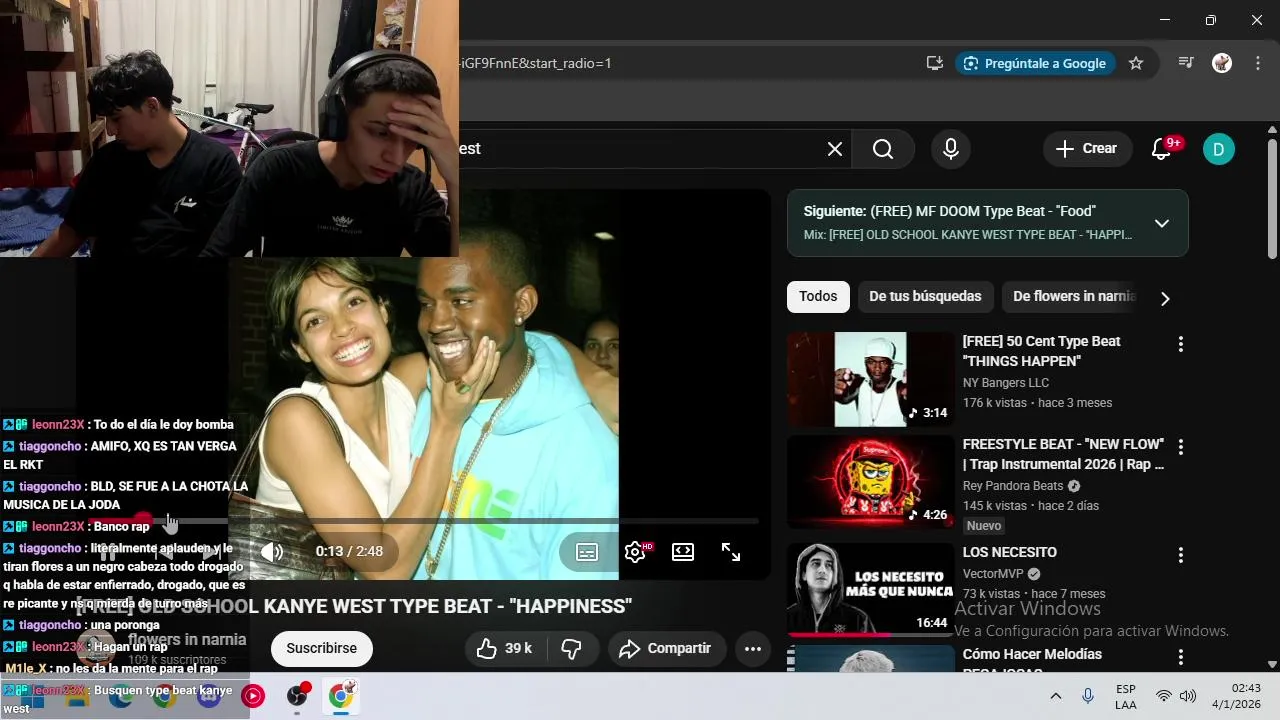Click the scrollbar down arrow

click(x=1272, y=664)
